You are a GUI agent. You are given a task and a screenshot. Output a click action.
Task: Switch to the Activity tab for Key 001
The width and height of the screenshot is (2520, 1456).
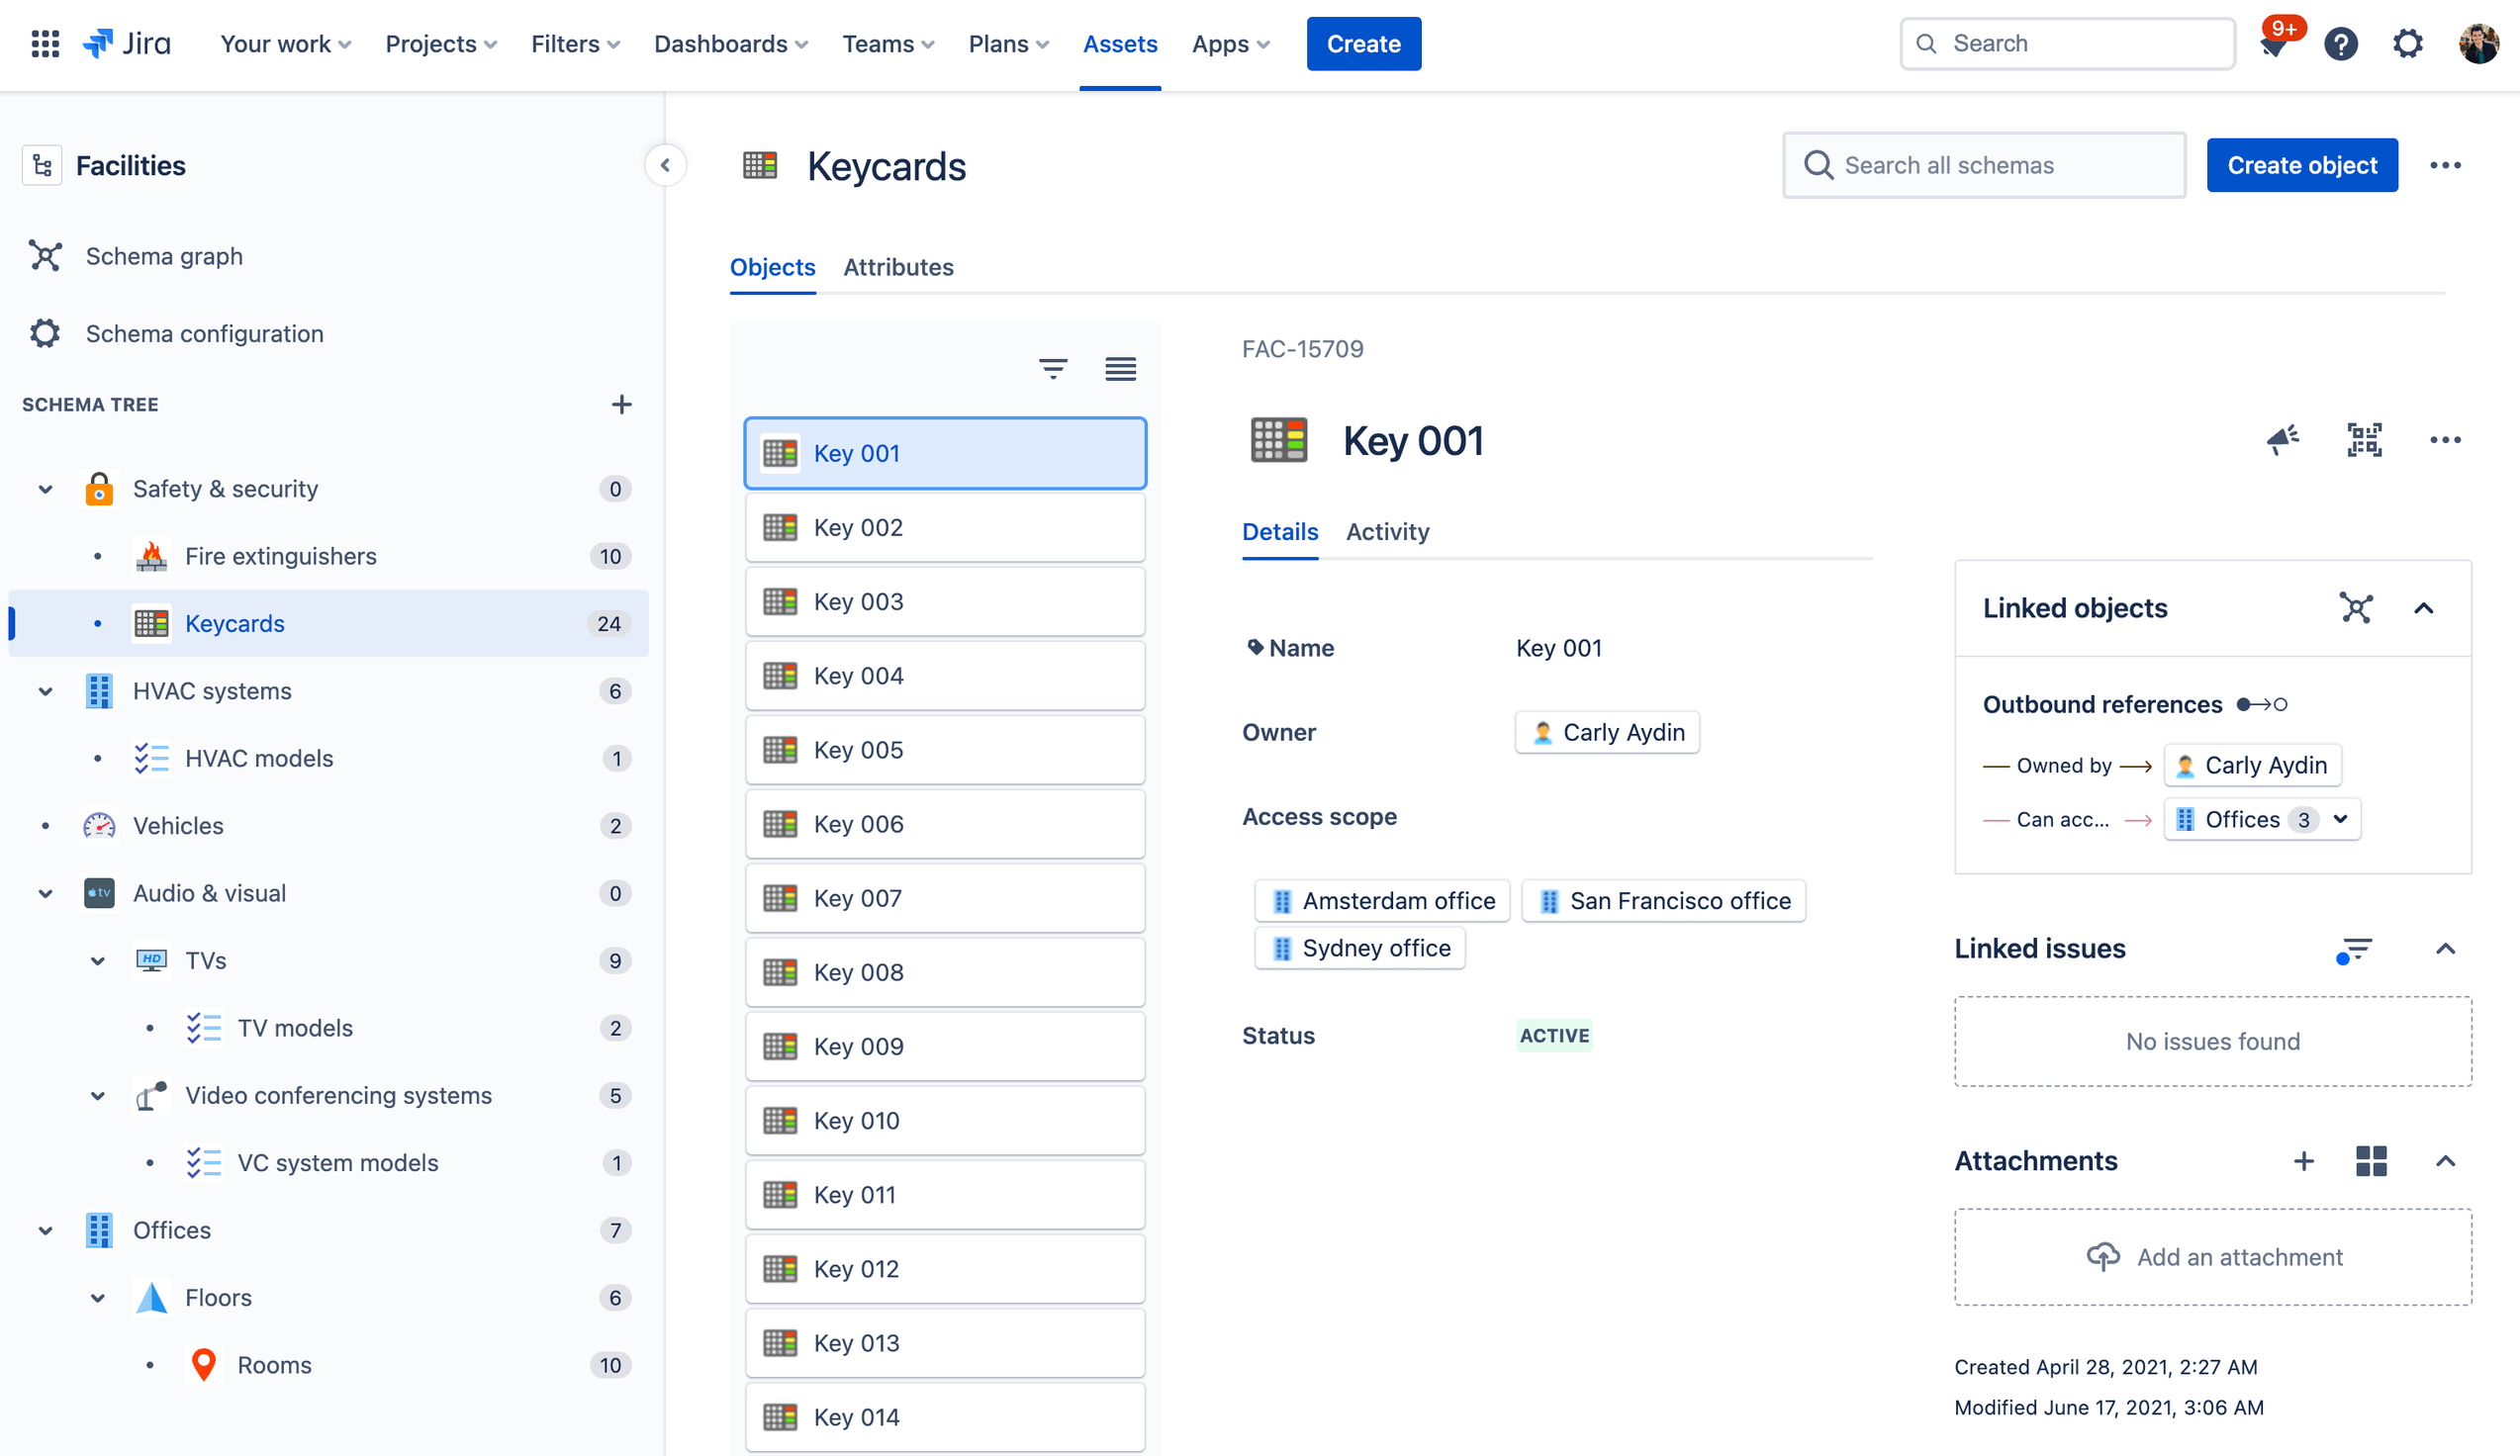(1388, 530)
